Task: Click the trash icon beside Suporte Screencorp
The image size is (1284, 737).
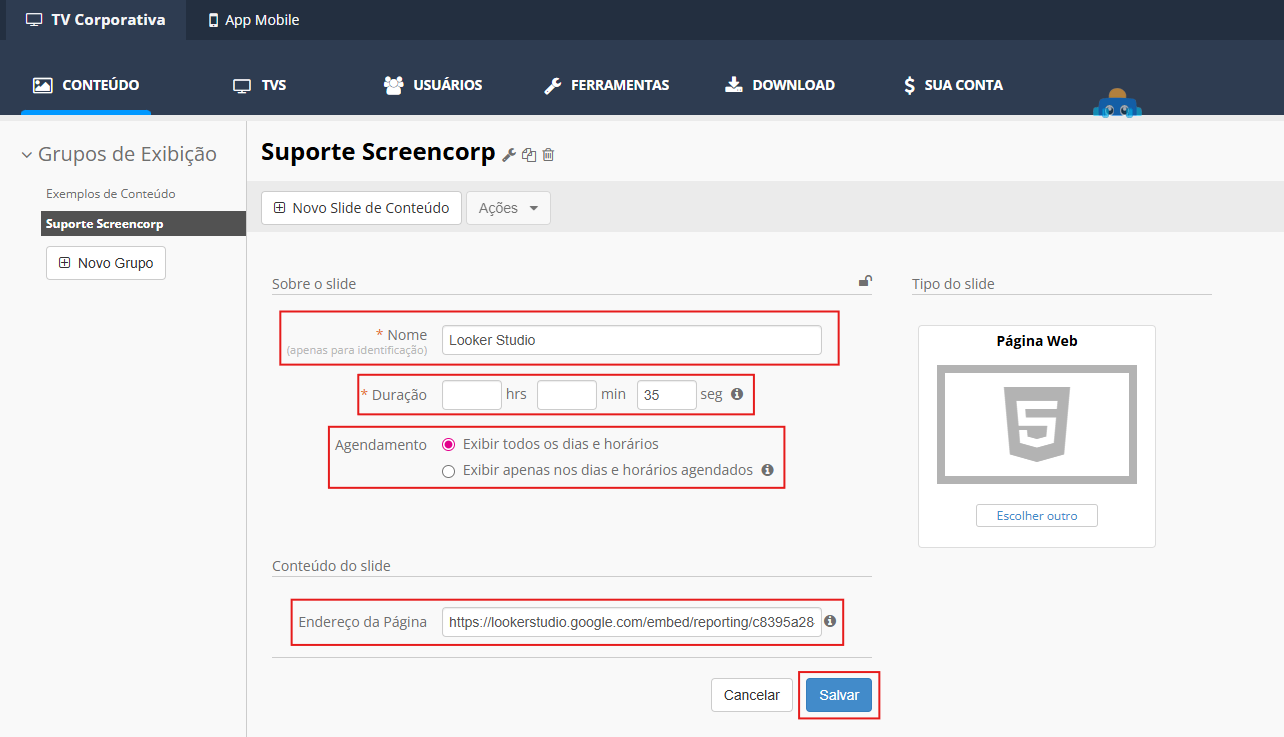Action: point(548,154)
